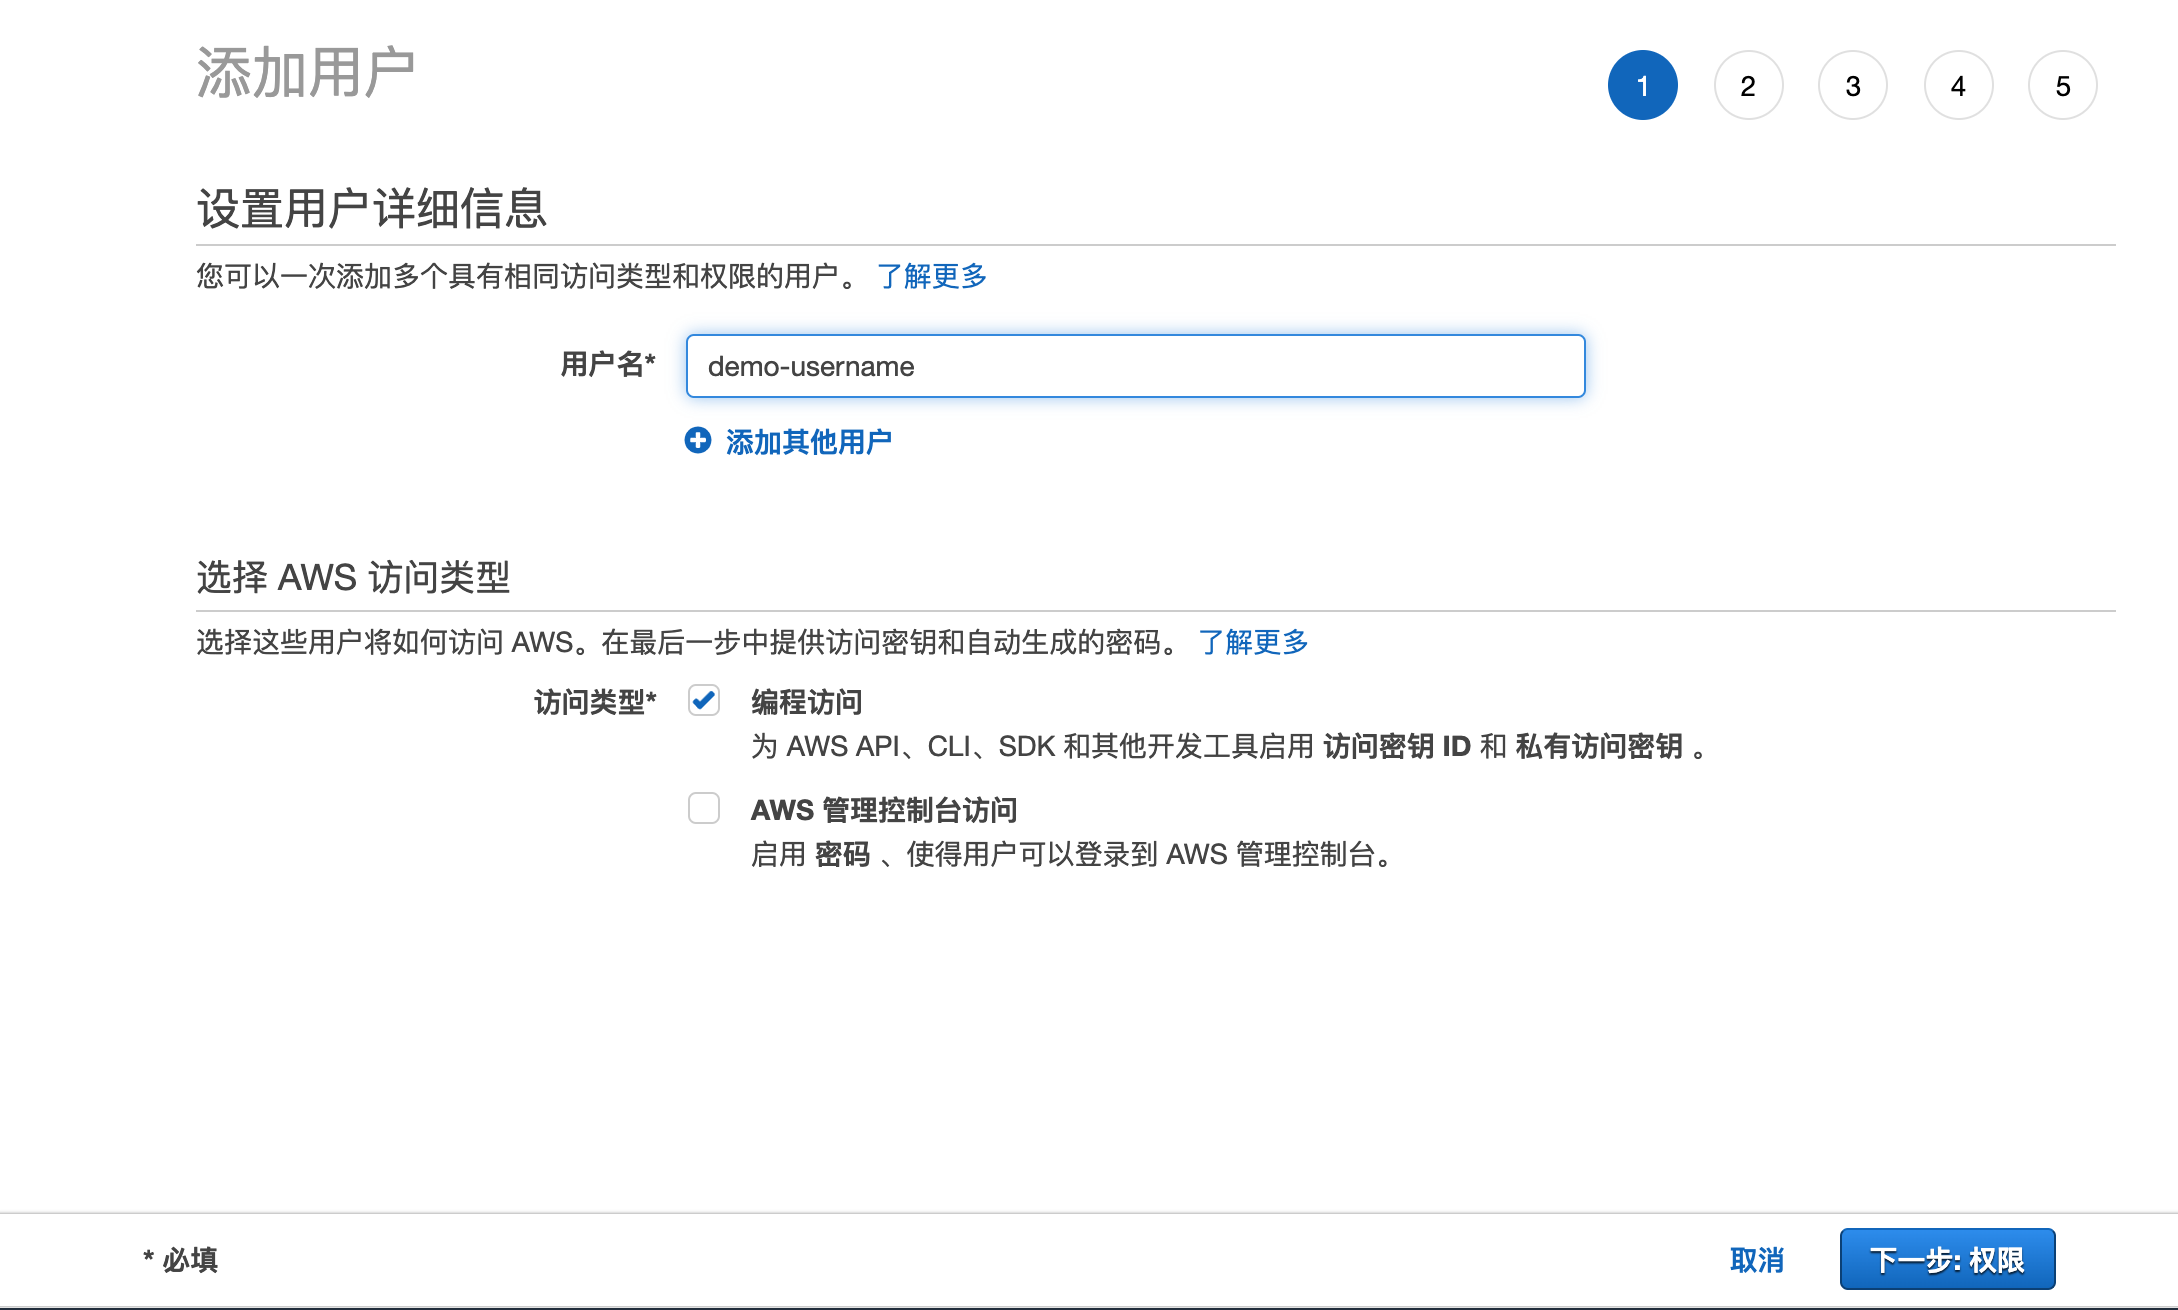
Task: Click 下一步: 权限 button
Action: click(x=1946, y=1259)
